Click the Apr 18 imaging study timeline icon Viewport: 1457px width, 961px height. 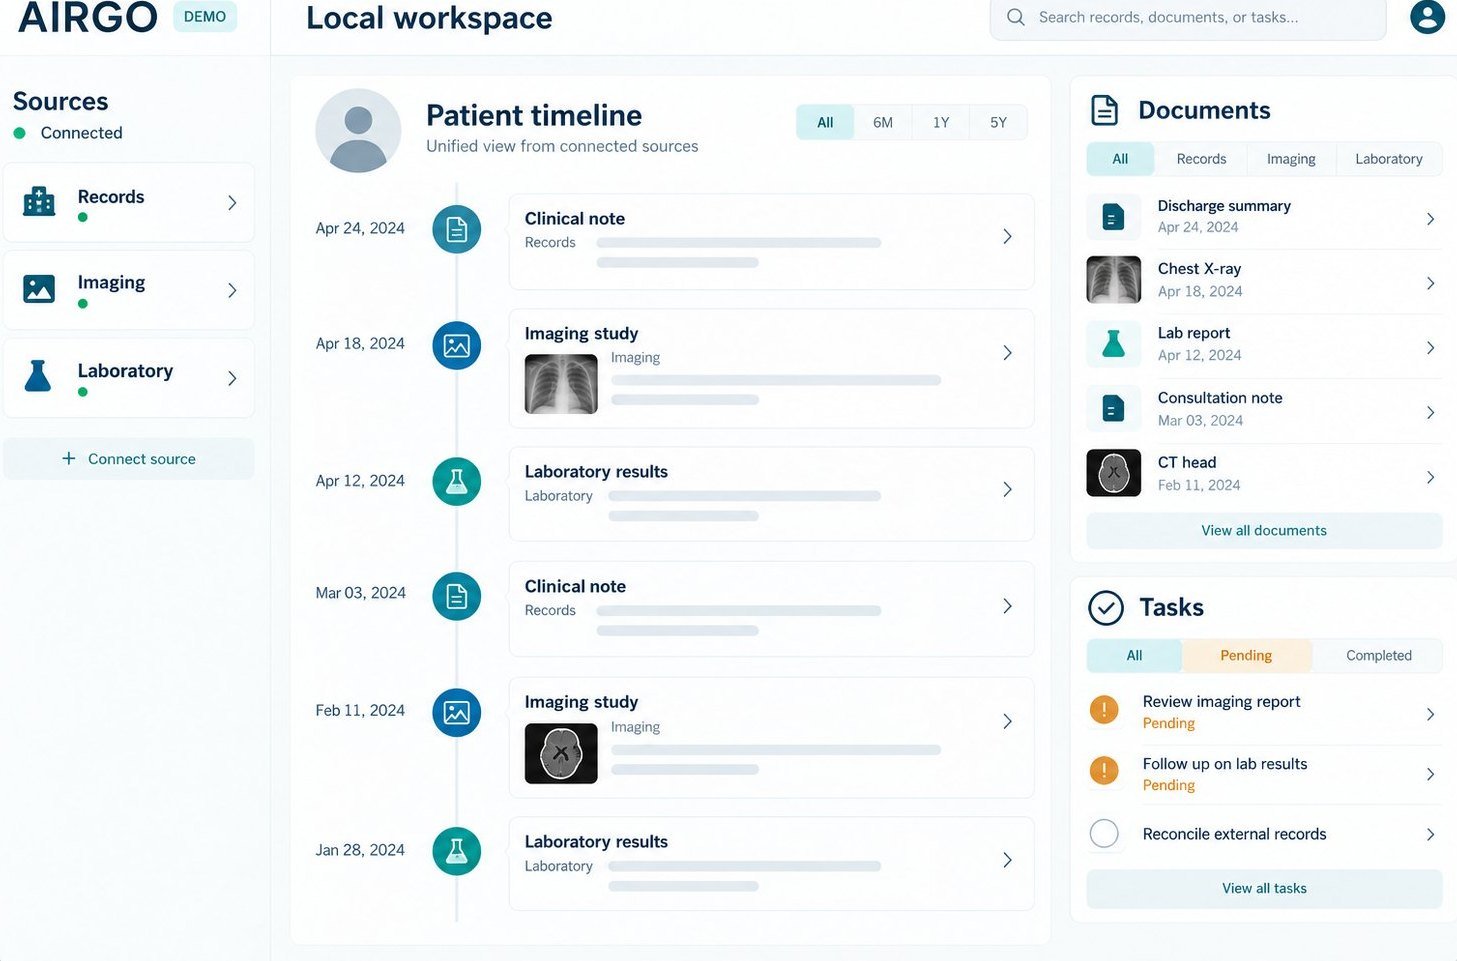(457, 346)
